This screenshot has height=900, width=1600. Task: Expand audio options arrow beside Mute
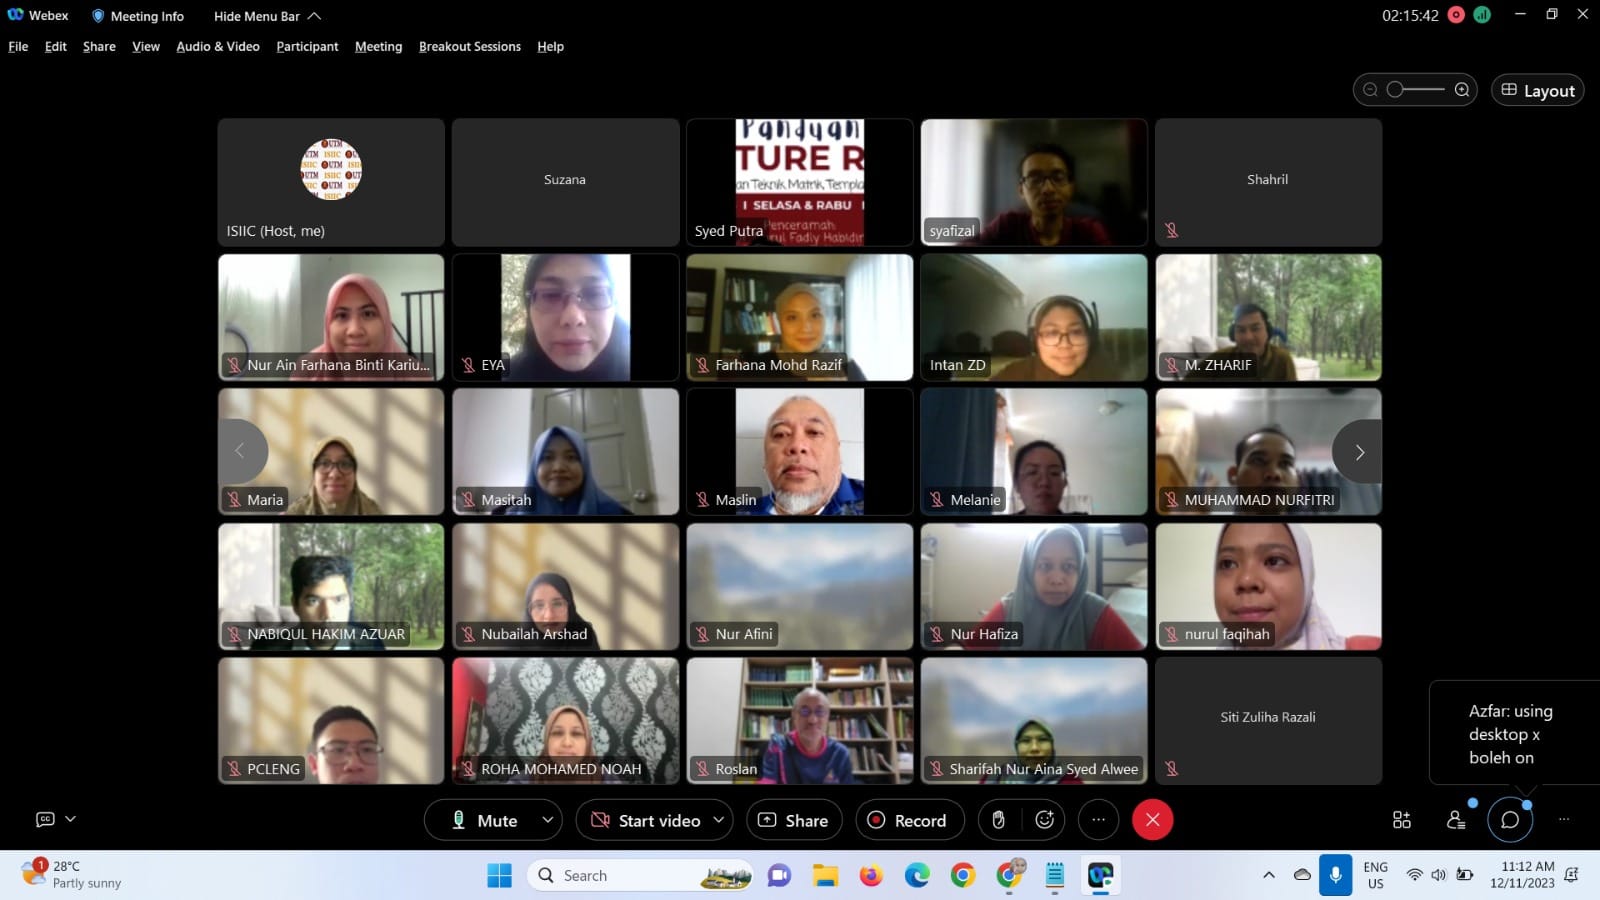tap(547, 820)
